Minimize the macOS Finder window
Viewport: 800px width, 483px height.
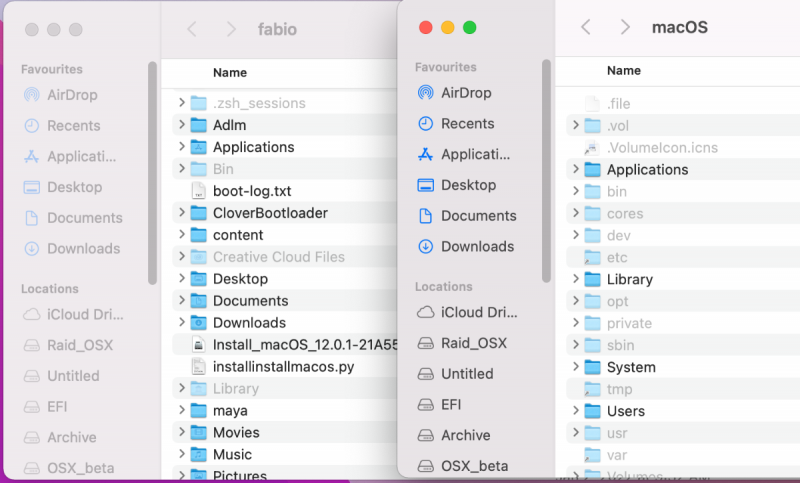447,28
